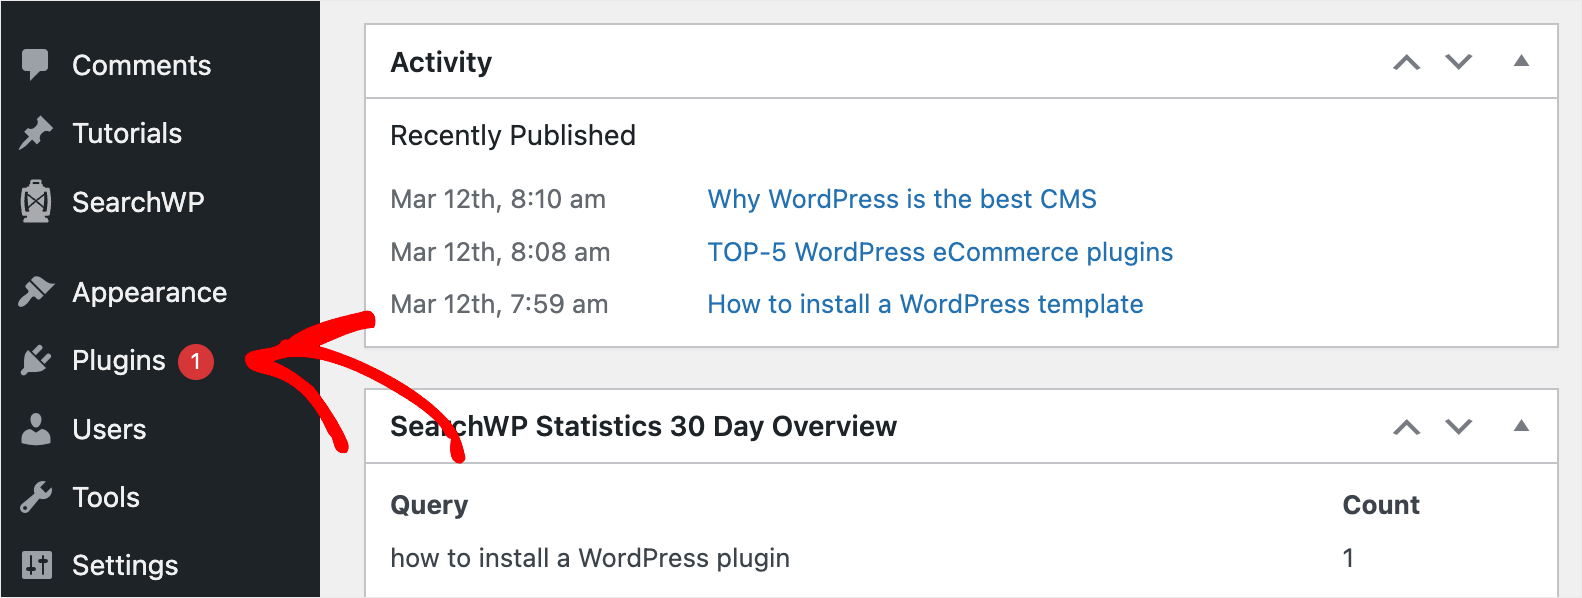1582x598 pixels.
Task: Click the 'Mar 12th, 7:59 am' date
Action: point(499,304)
